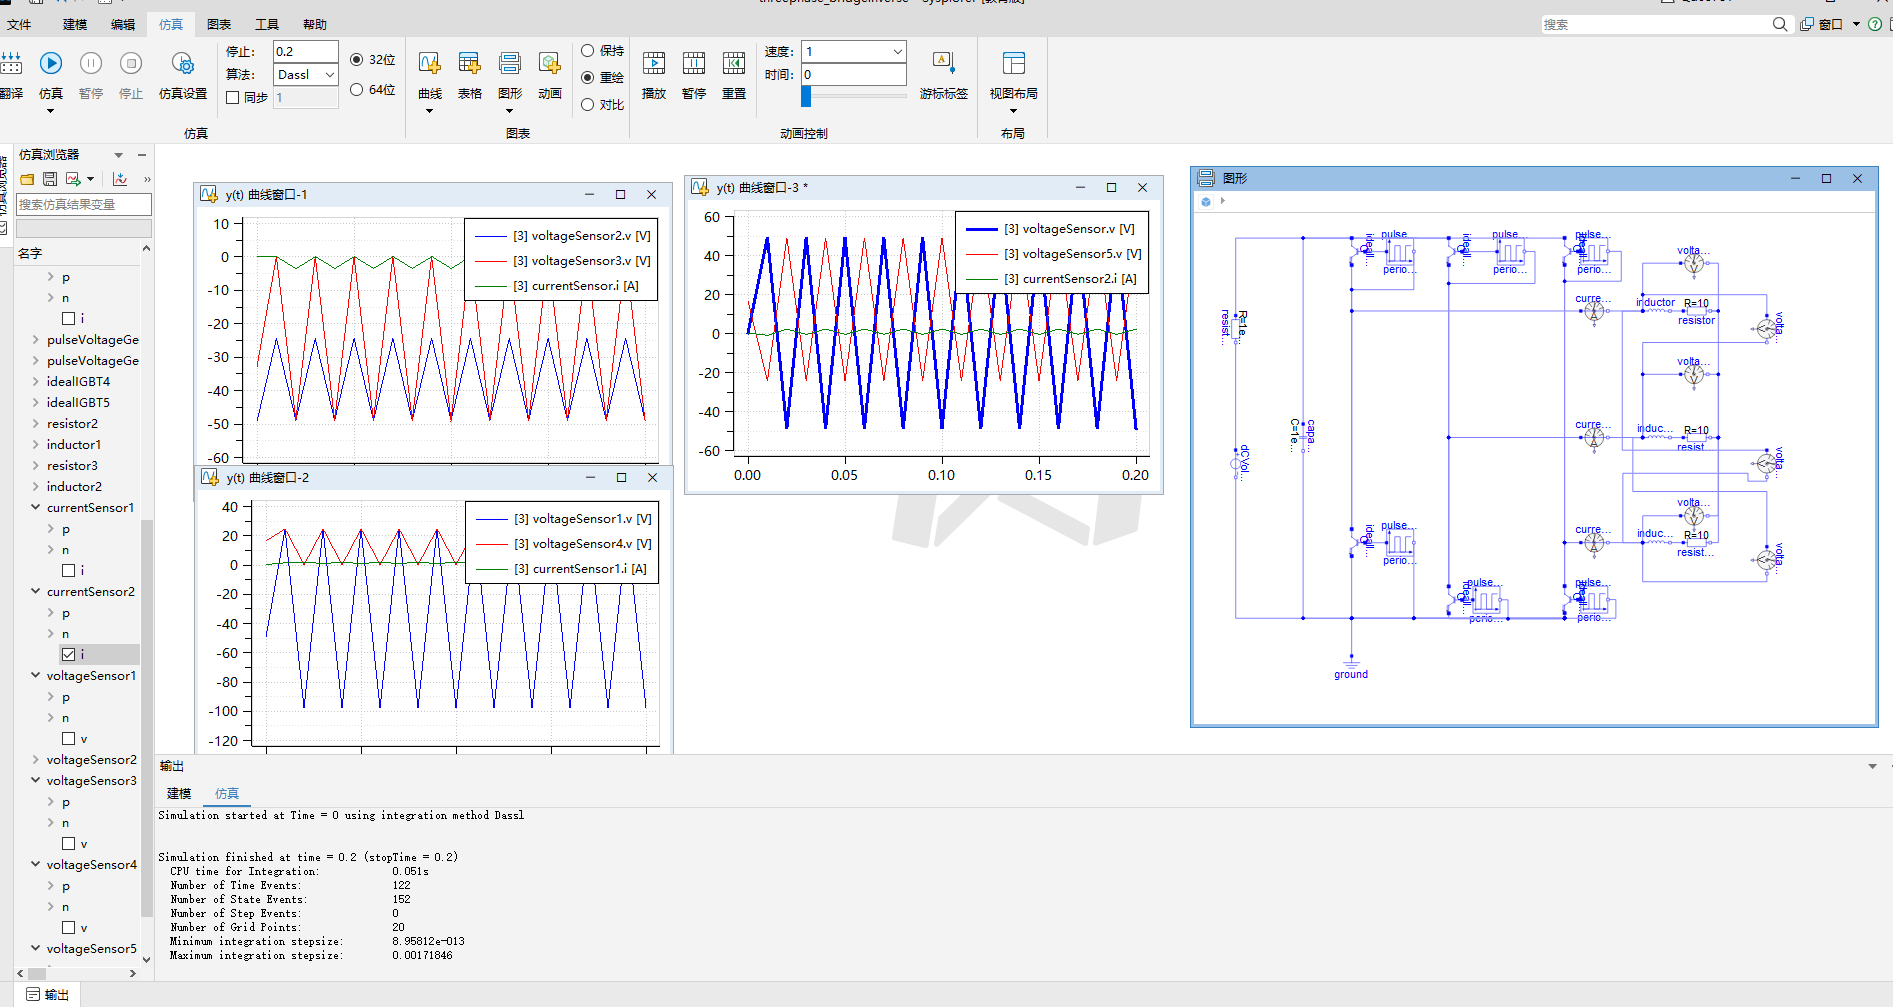Start simulation with the 仿真 play button
1893x1007 pixels.
coord(51,64)
